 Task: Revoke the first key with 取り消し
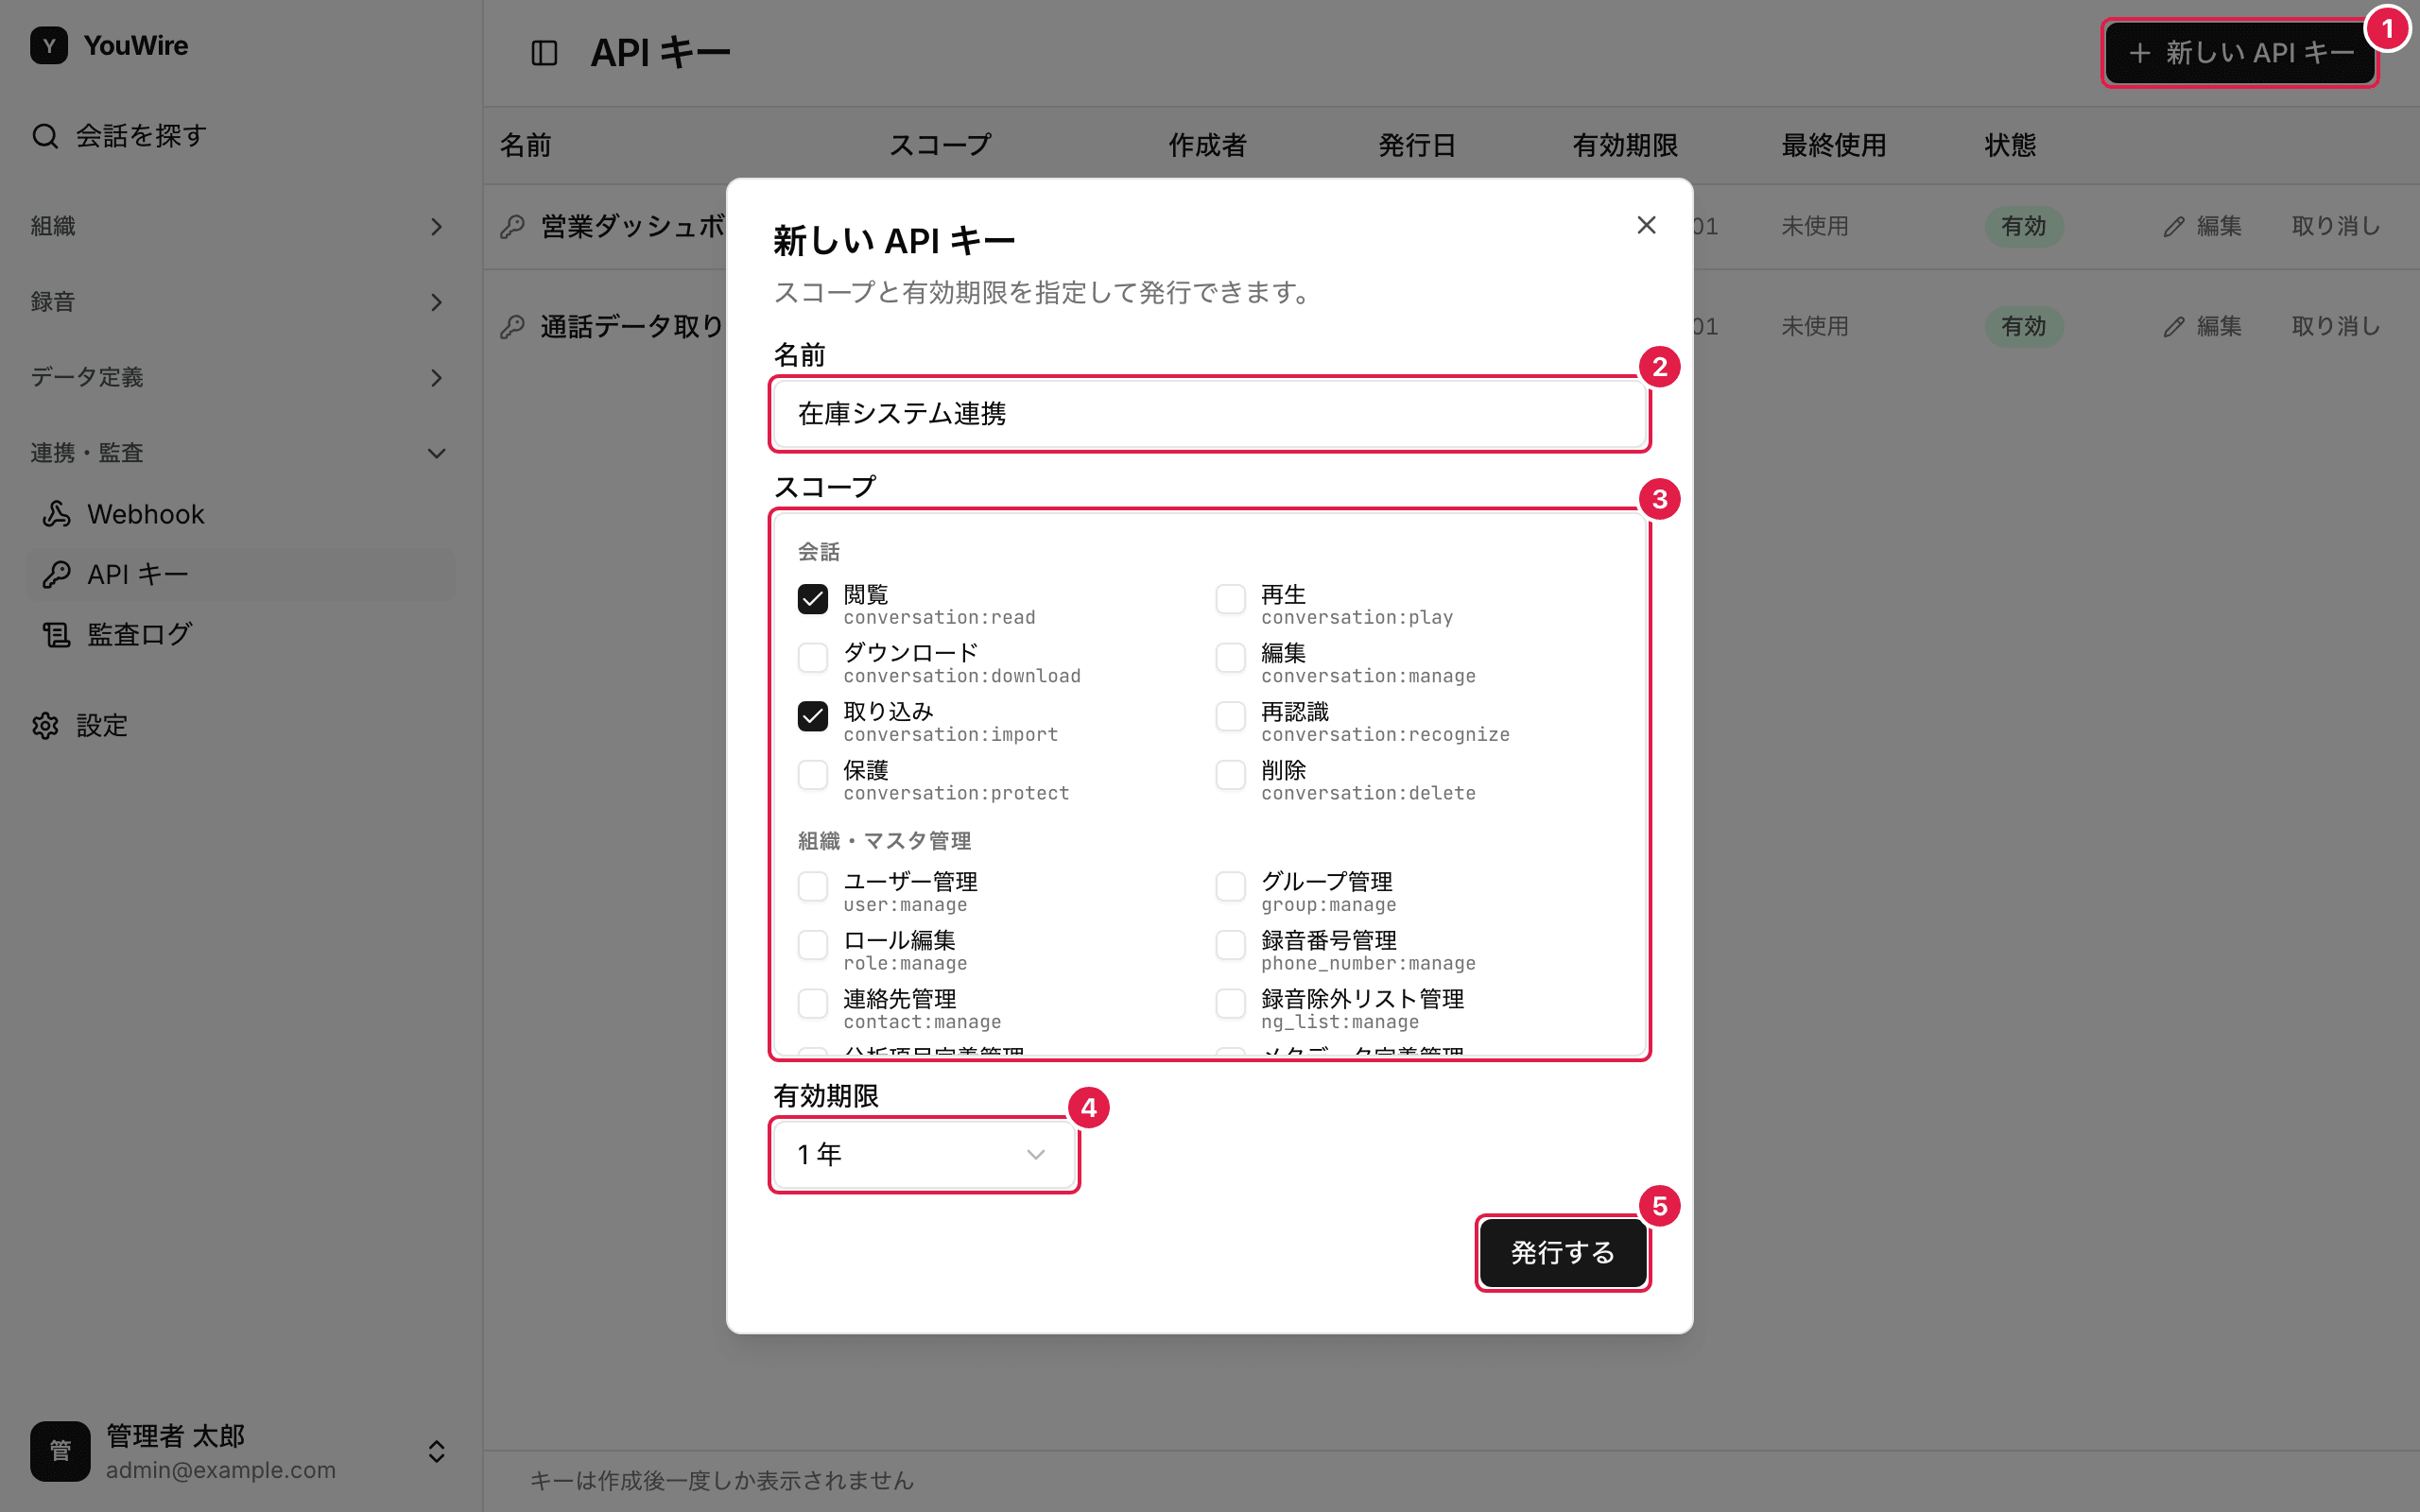(x=2336, y=227)
